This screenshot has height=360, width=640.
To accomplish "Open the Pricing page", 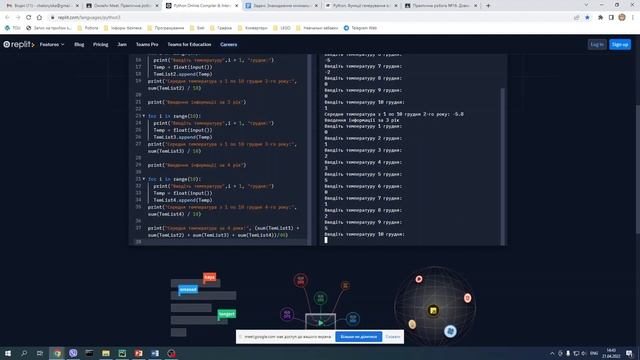I will click(100, 44).
